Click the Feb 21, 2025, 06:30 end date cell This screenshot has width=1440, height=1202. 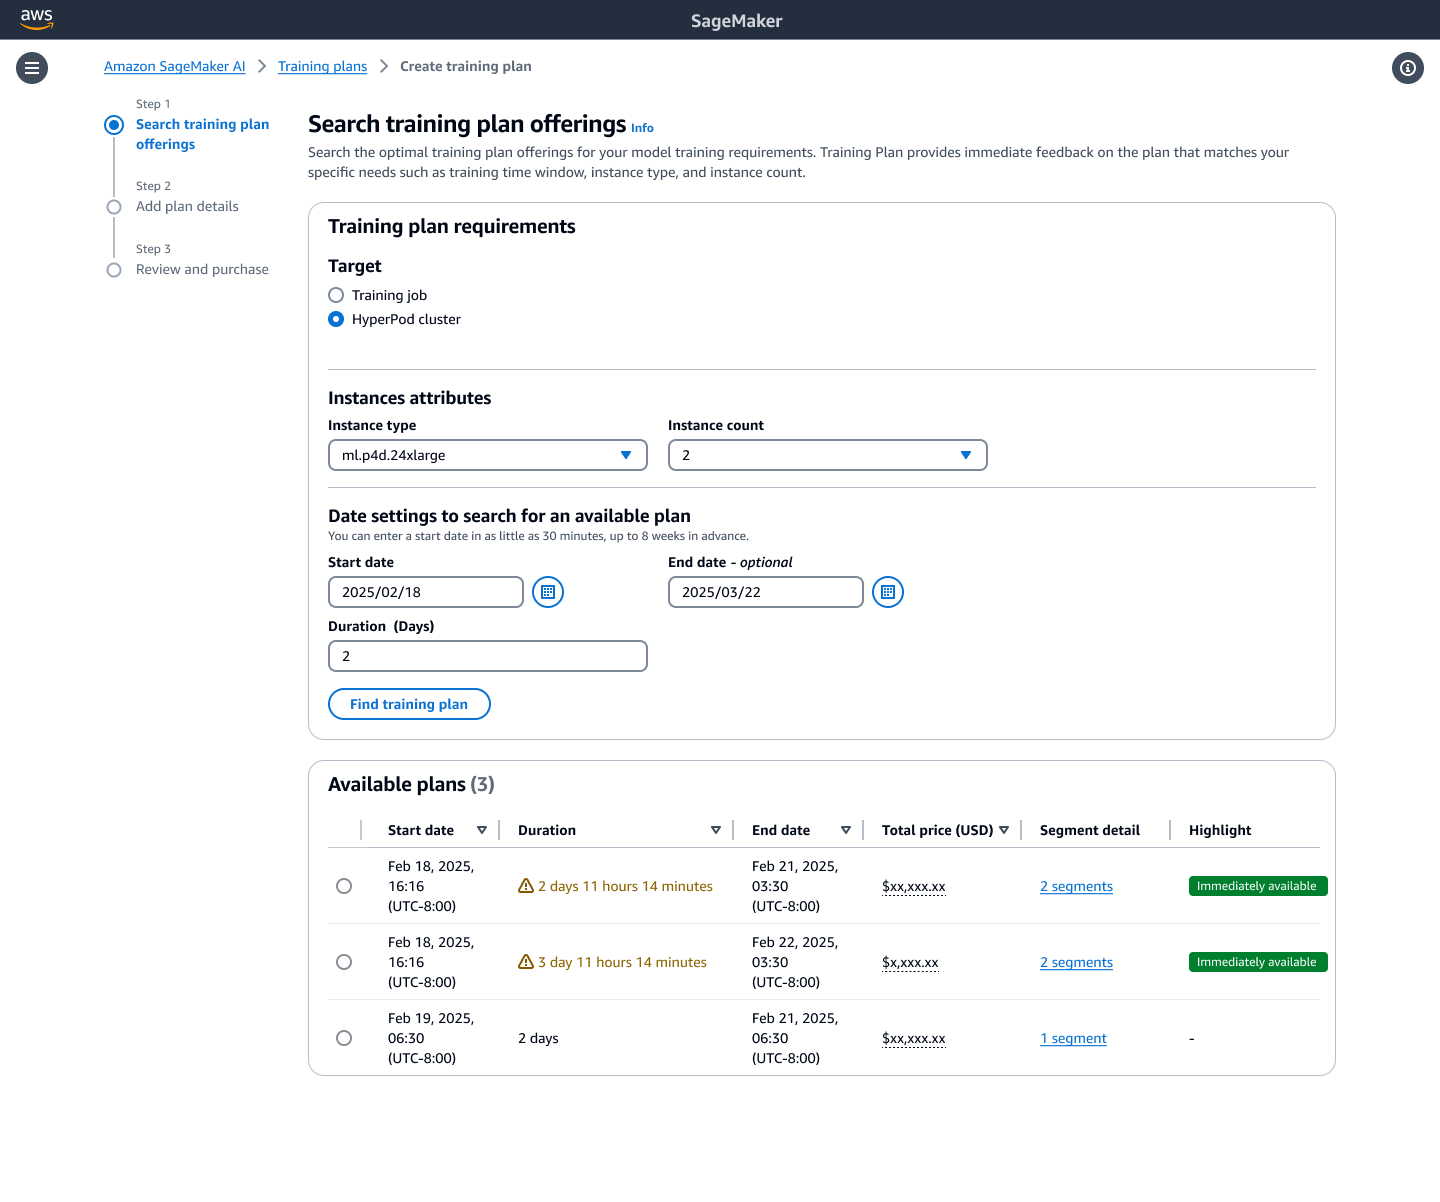pos(795,1038)
